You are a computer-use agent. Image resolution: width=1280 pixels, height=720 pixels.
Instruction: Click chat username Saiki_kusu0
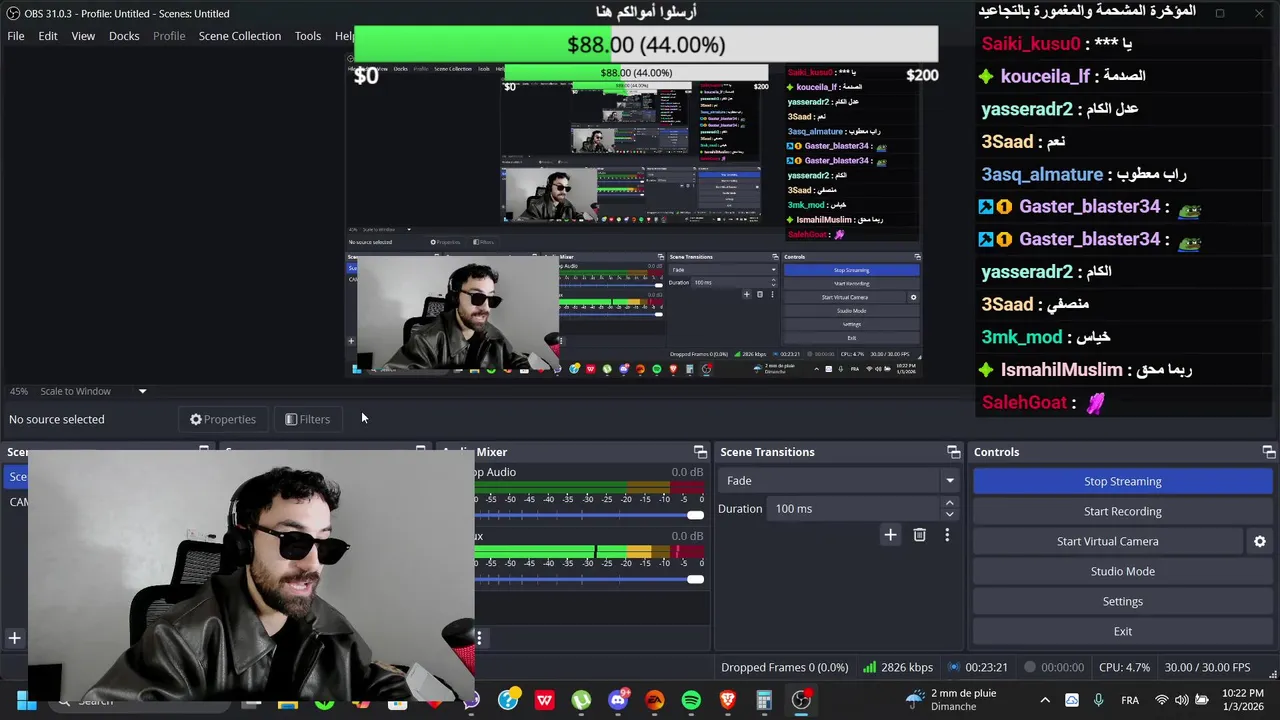coord(1031,44)
